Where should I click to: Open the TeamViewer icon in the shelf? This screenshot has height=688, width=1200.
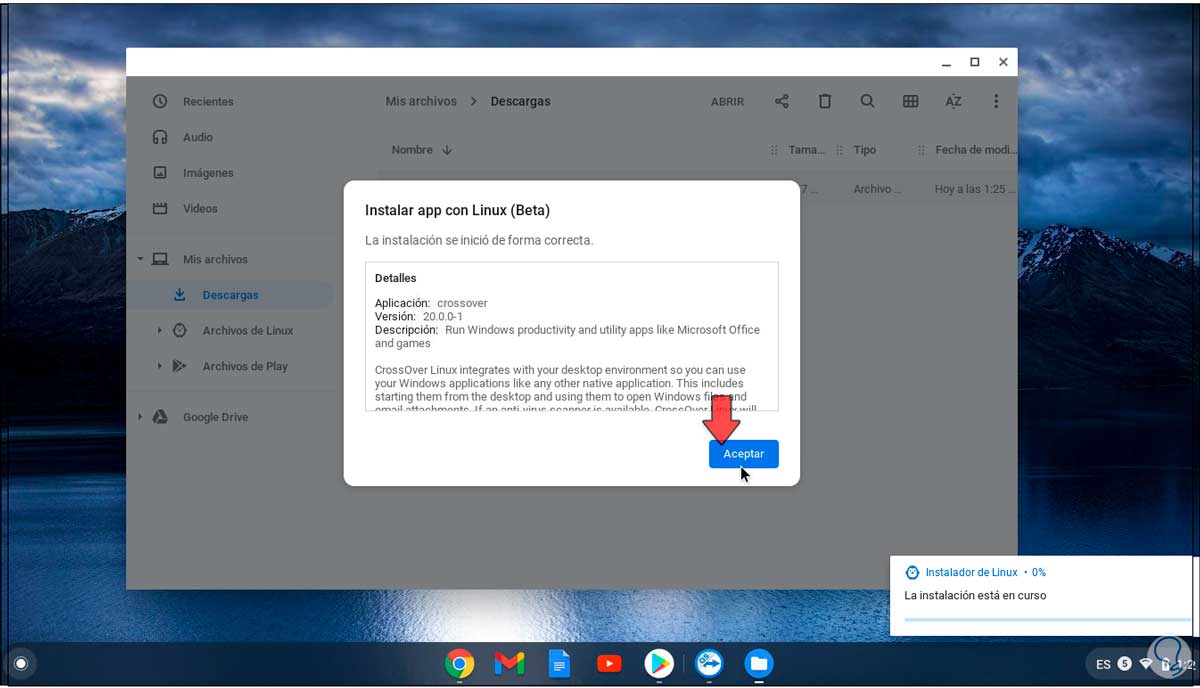pos(709,663)
